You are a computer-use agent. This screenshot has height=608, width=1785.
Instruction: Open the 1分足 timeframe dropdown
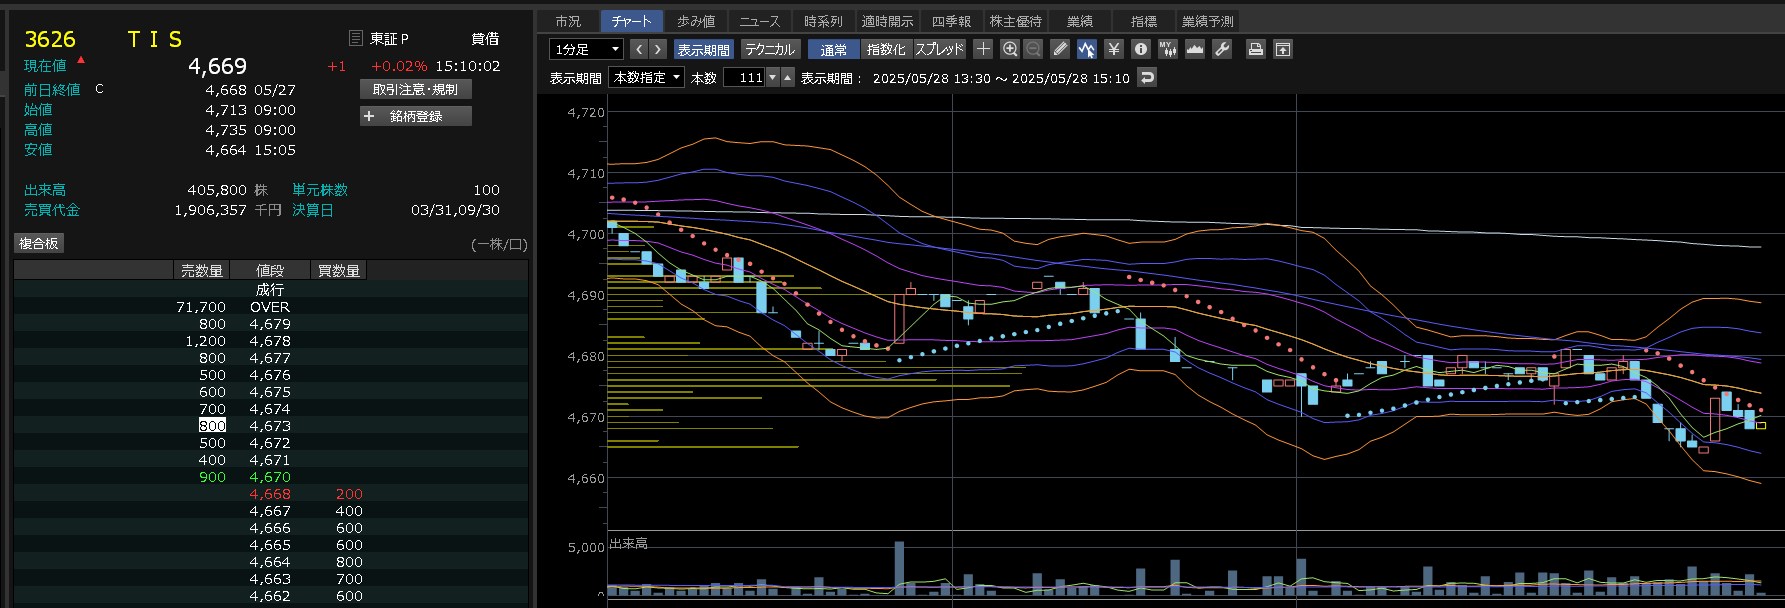pos(587,49)
